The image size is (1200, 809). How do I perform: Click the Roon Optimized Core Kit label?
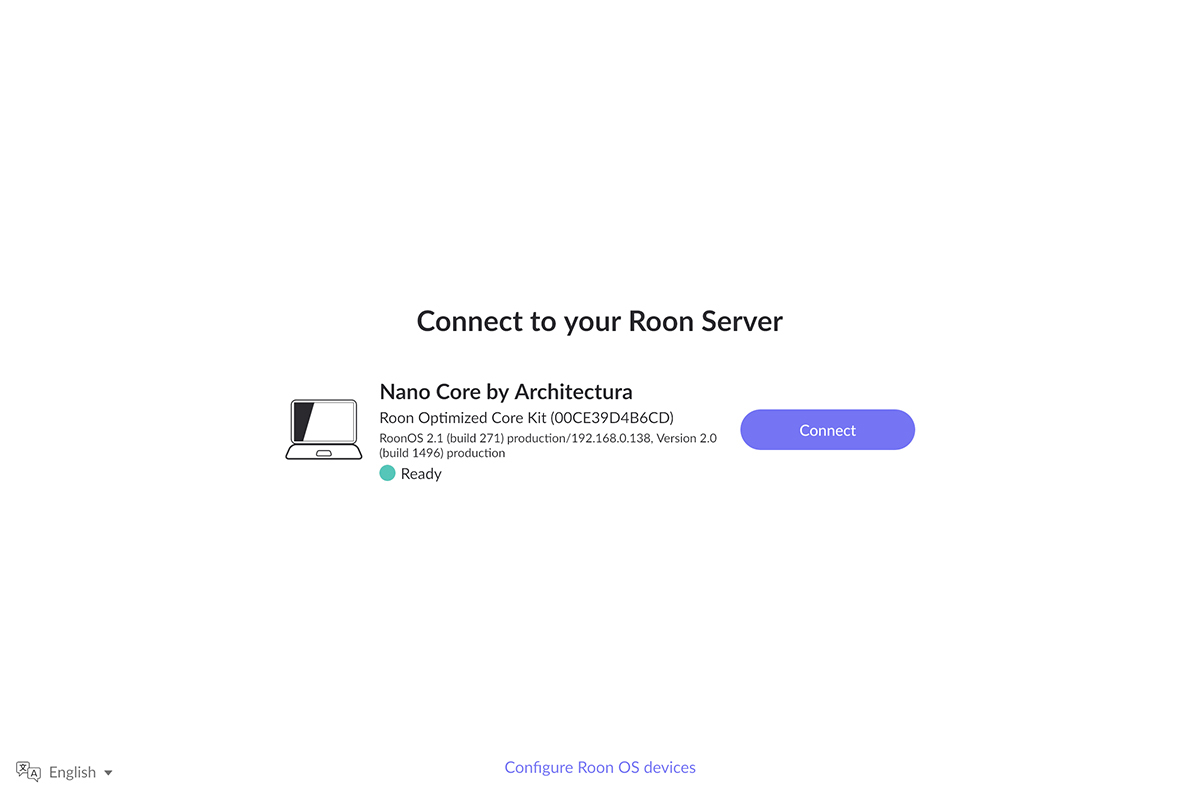463,418
